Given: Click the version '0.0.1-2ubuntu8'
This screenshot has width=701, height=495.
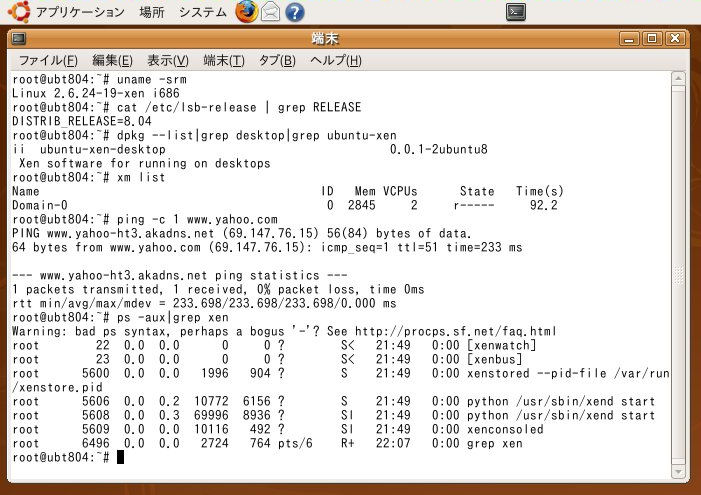Looking at the screenshot, I should point(439,149).
